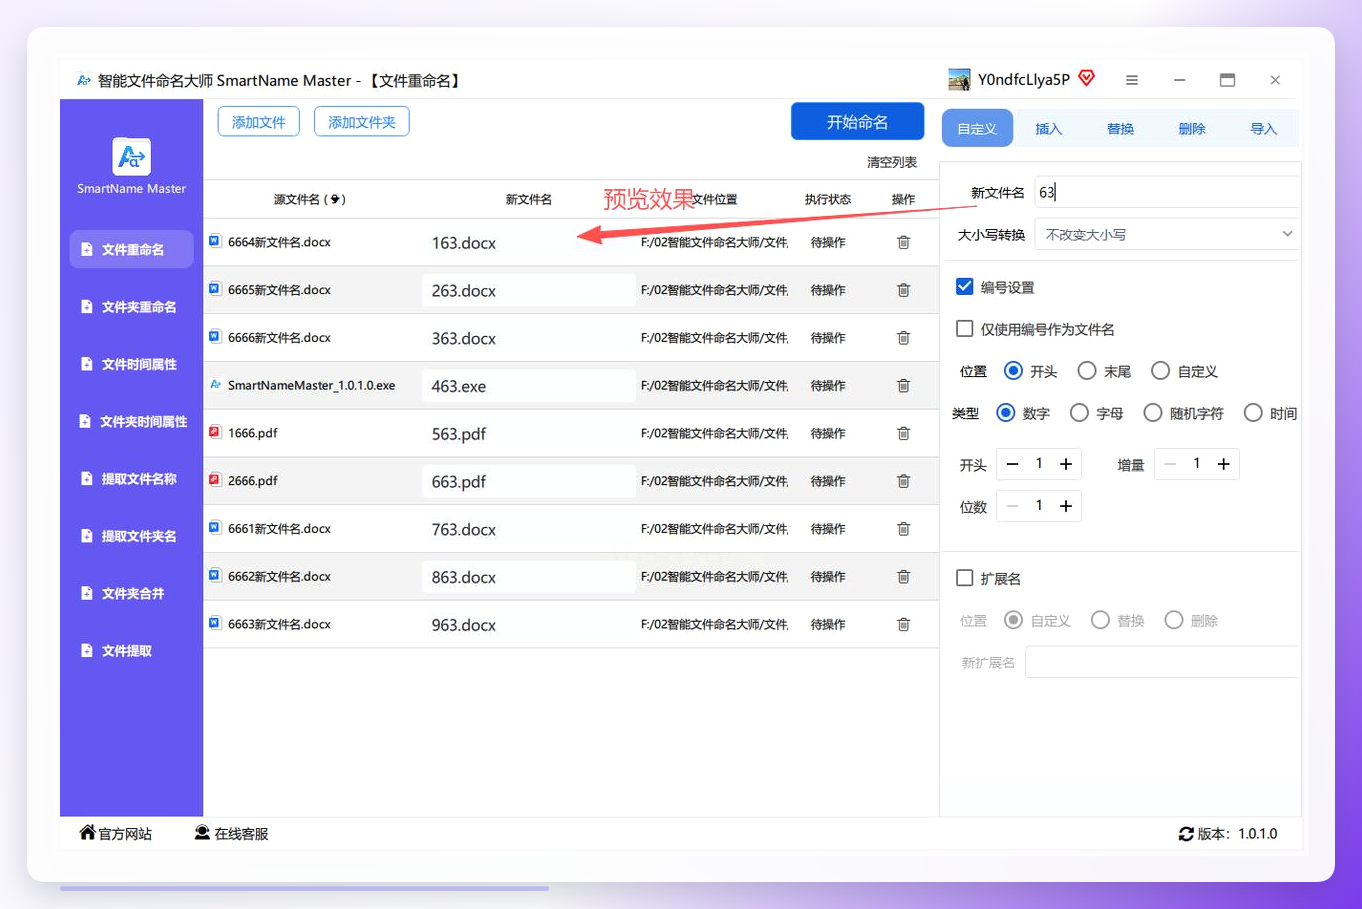Click the 添加文件夹 button
Screen dimensions: 1362x909
coord(362,122)
